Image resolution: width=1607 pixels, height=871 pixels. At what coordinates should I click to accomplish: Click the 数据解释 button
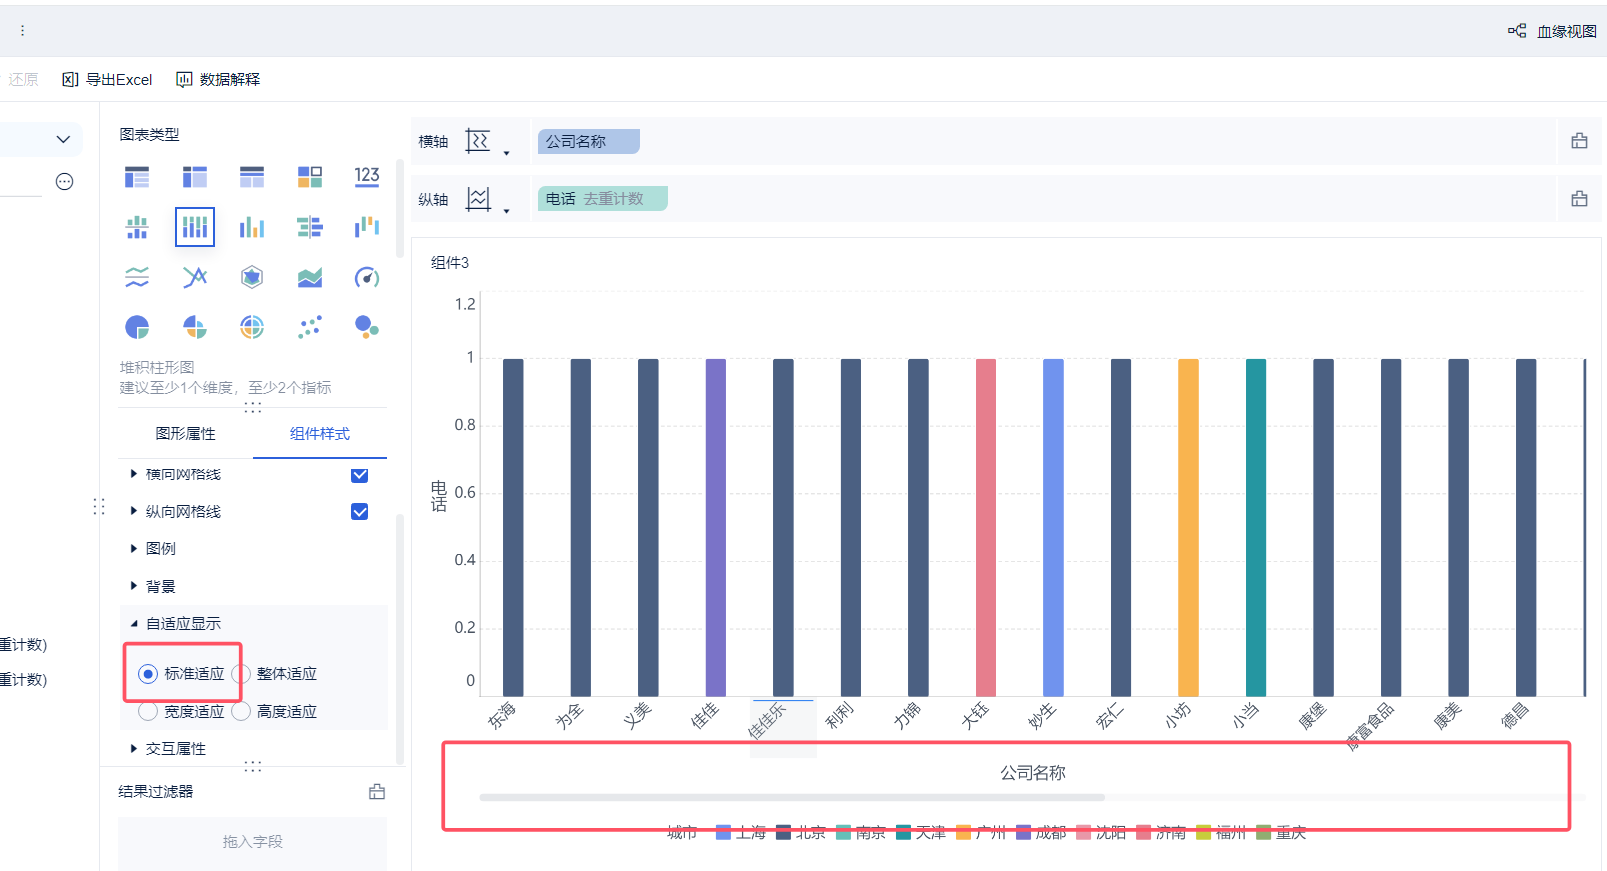click(218, 80)
